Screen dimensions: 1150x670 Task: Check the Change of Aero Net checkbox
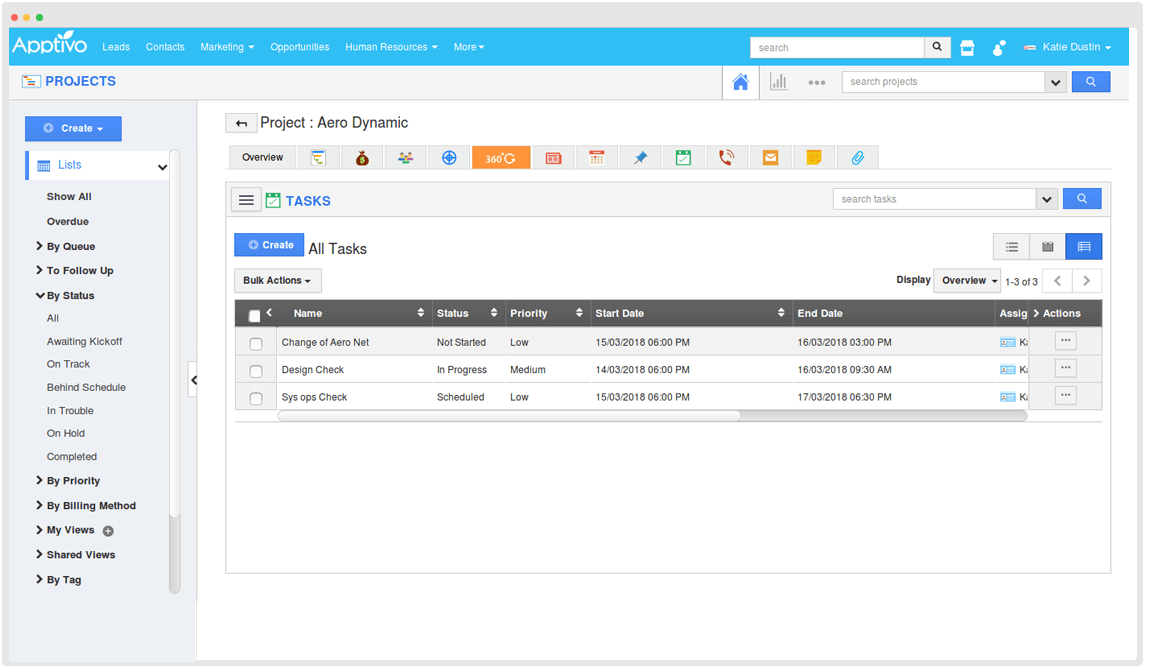(x=256, y=343)
